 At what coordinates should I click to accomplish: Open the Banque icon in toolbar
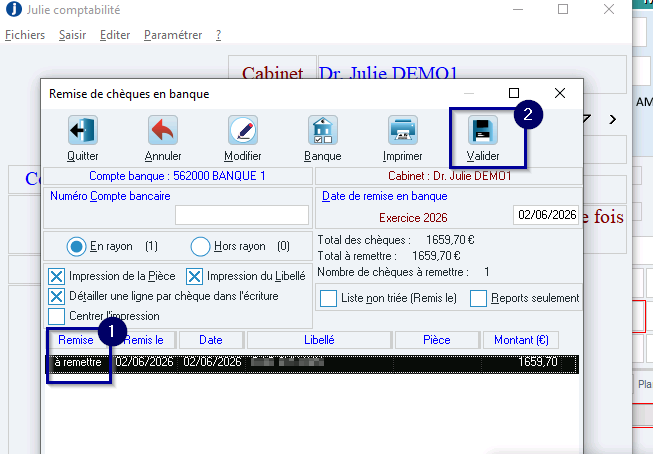pos(323,130)
